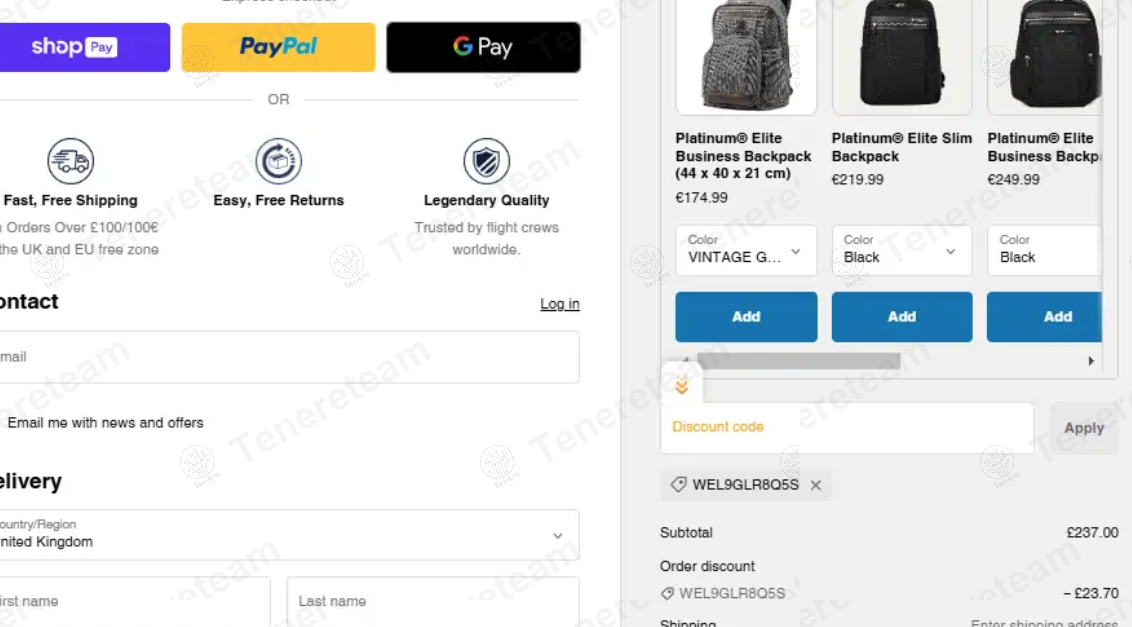Apply the discount code
Screen dimensions: 1132x627
pos(1083,428)
